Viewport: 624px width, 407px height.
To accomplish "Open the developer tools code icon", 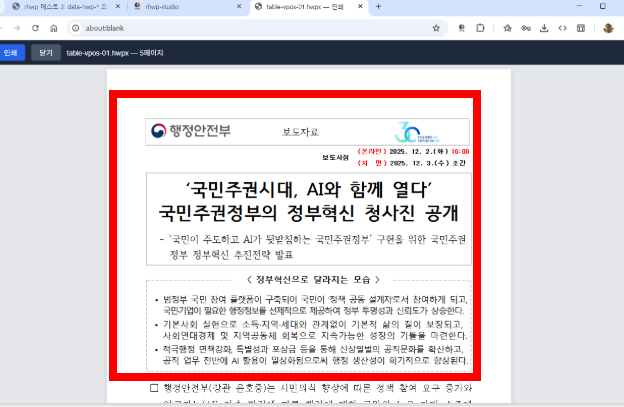I will click(x=562, y=28).
